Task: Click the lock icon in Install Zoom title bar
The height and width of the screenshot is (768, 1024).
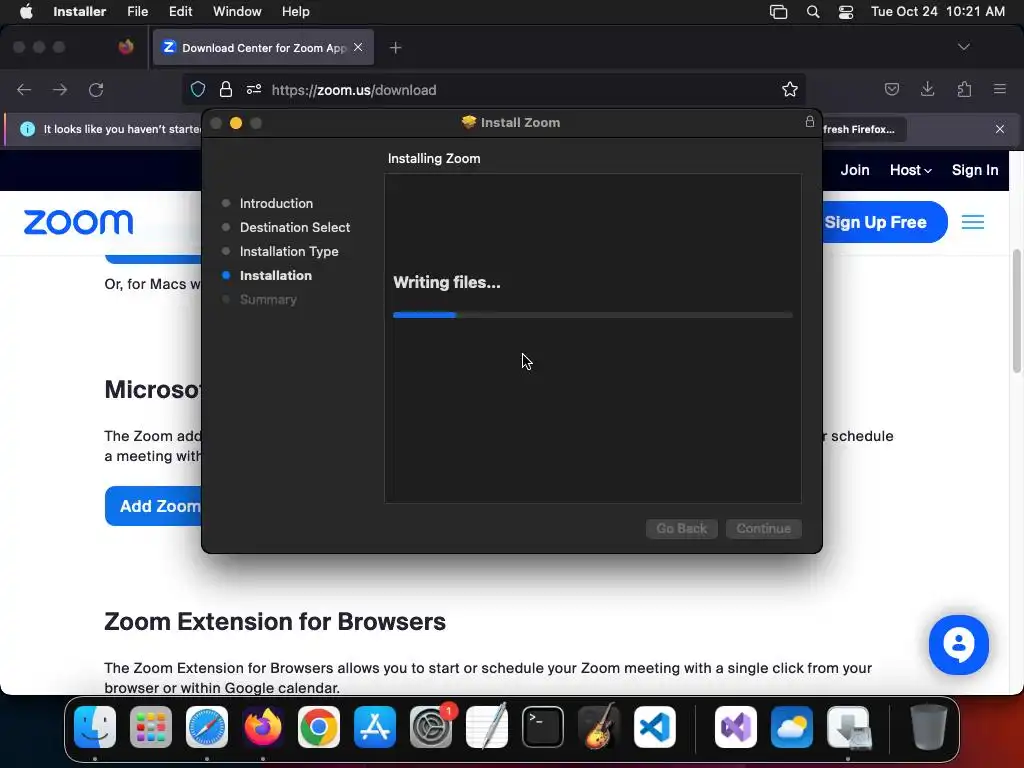Action: [x=809, y=122]
